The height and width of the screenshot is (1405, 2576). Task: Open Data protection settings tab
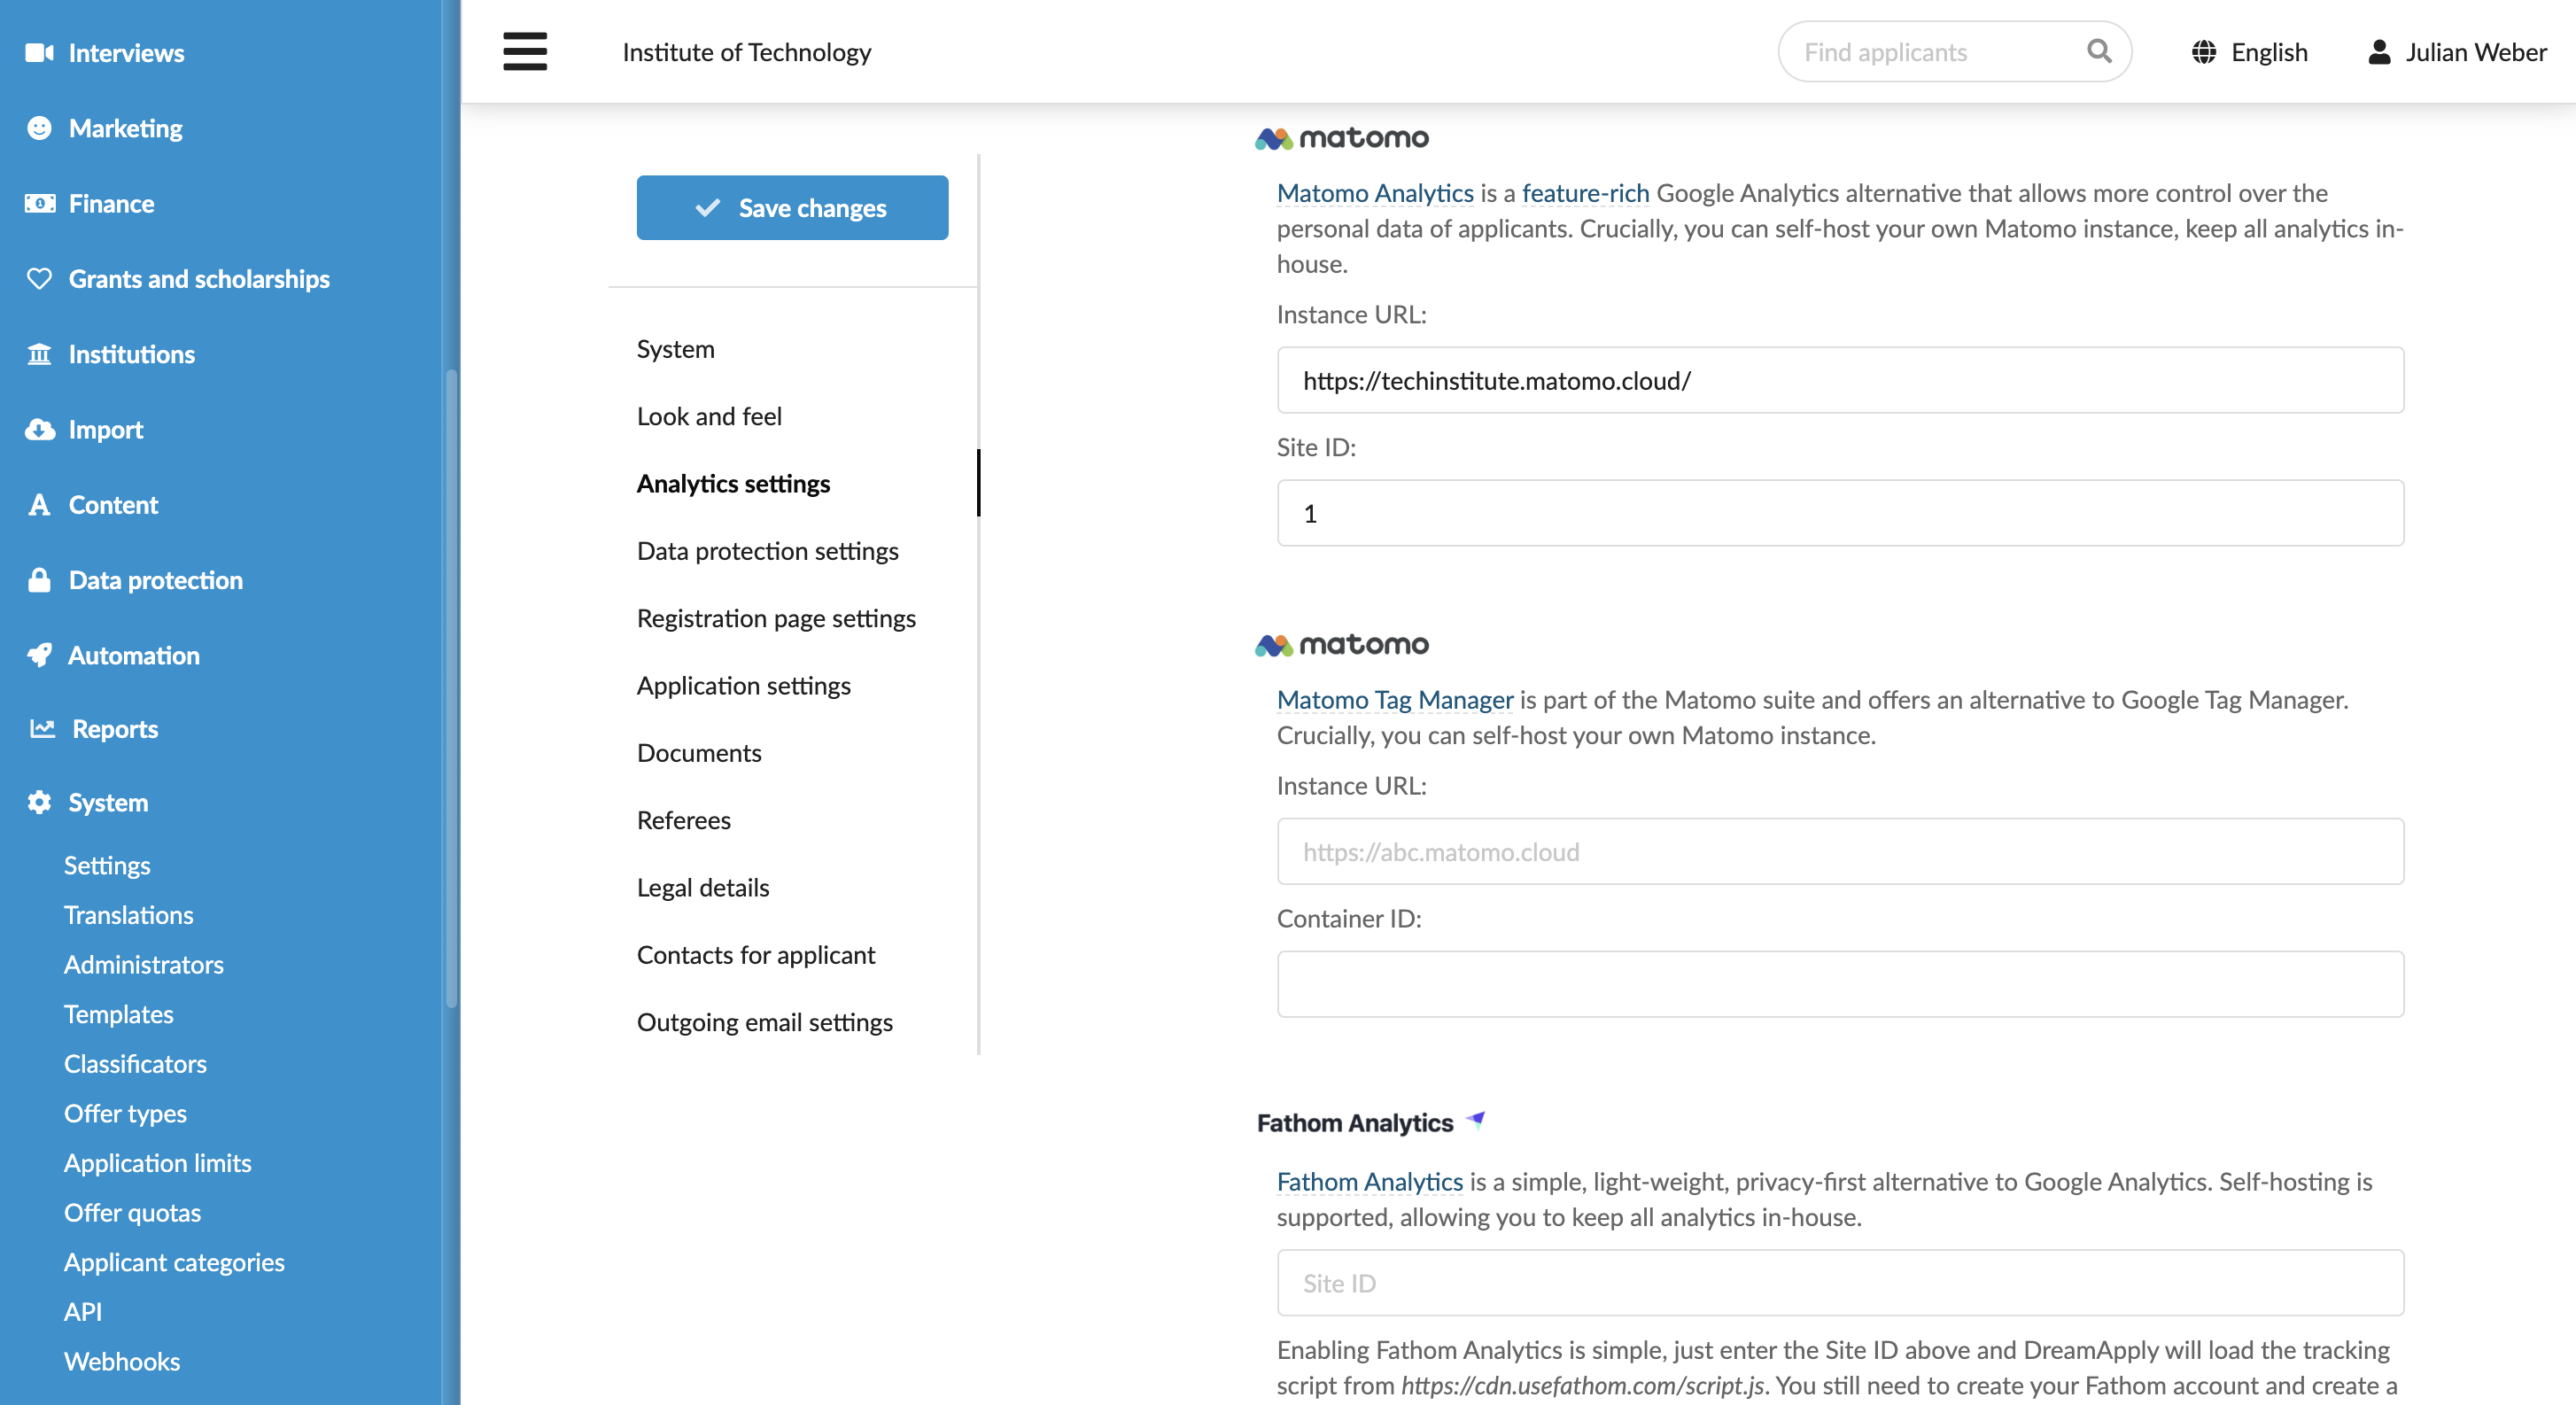767,551
